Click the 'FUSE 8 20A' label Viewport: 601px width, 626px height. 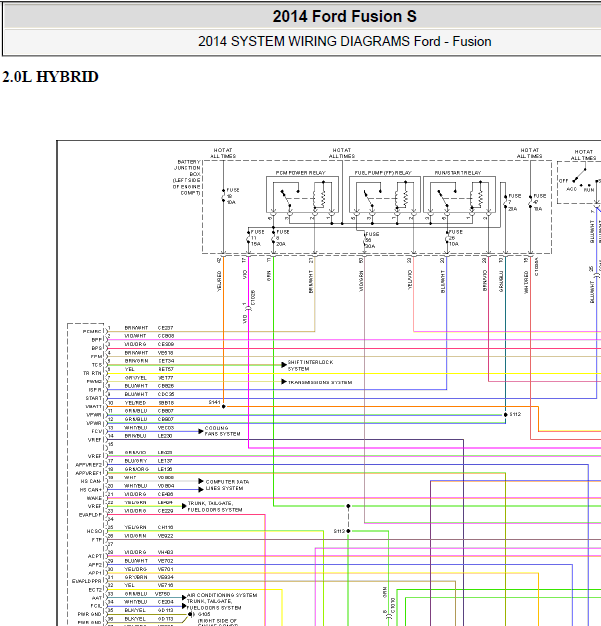[x=282, y=238]
